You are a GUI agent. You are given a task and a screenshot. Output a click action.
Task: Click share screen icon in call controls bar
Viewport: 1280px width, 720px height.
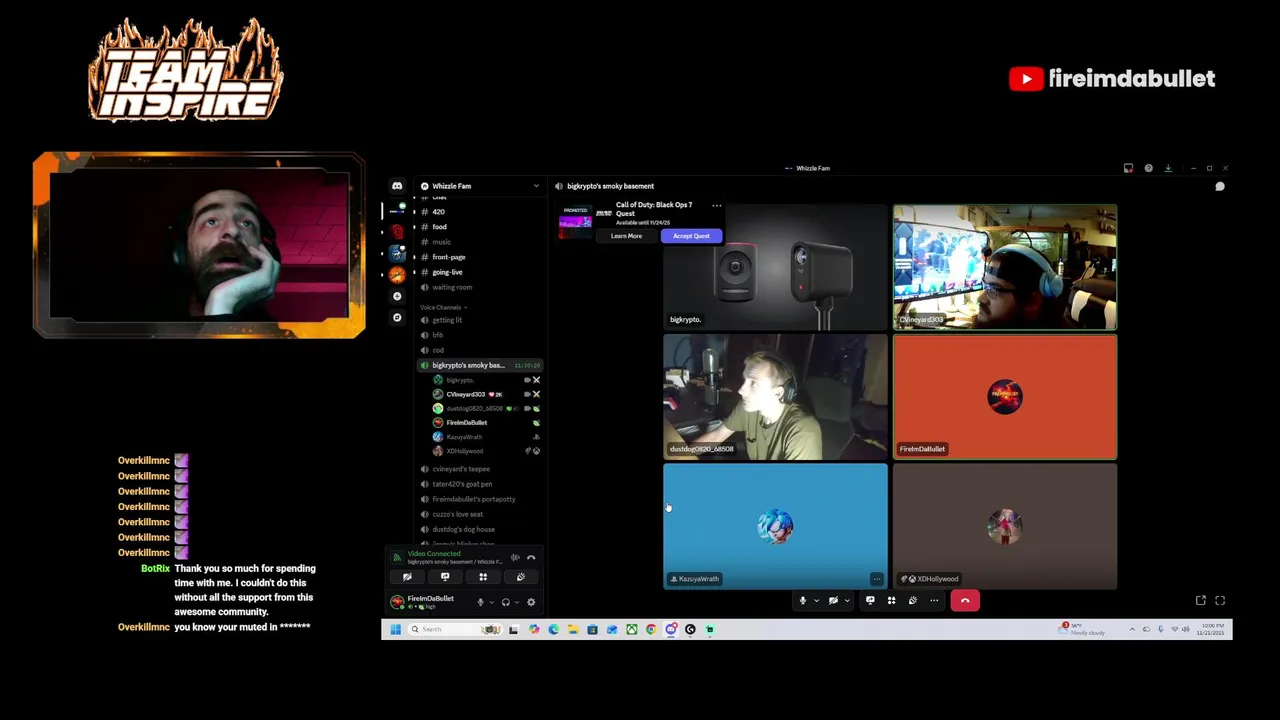pos(870,601)
